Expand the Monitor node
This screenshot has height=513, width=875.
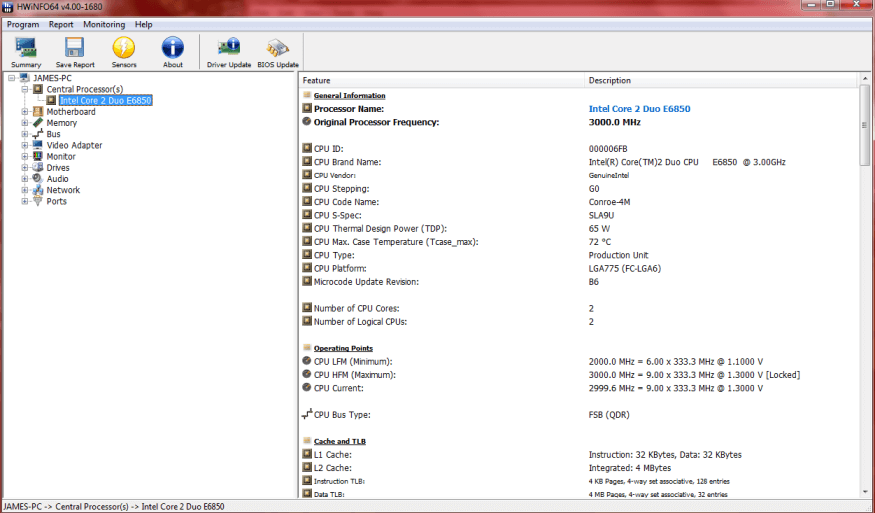pos(25,156)
